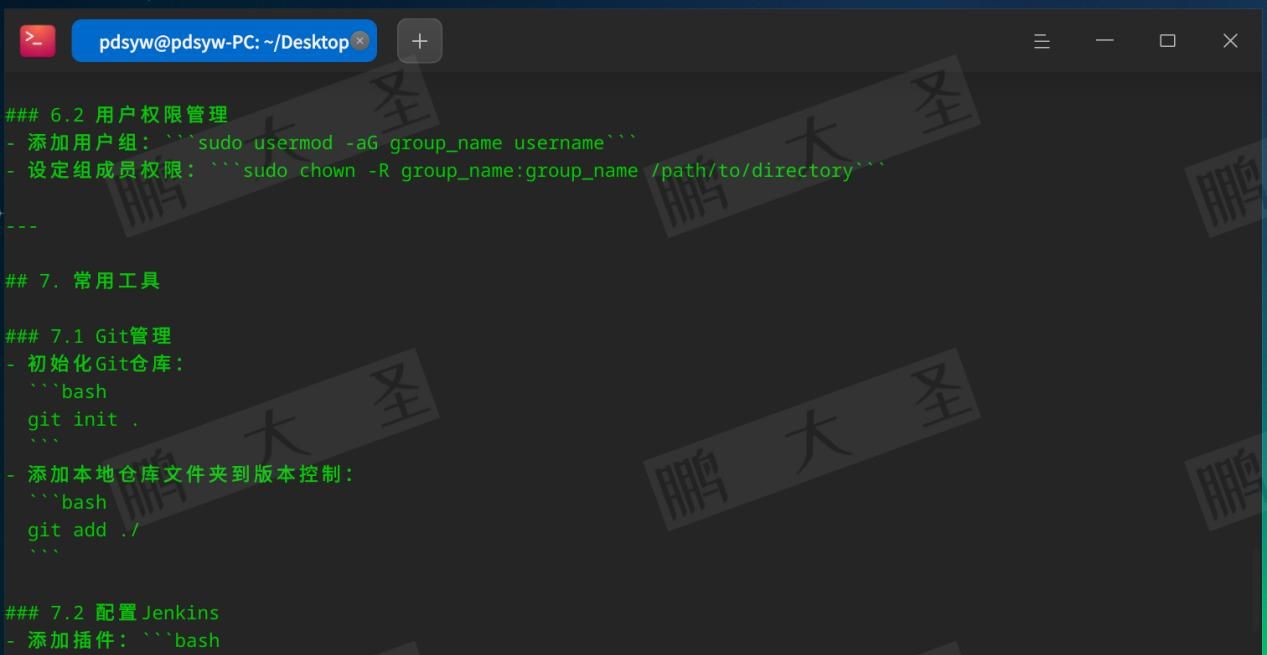Add a new terminal tab
The width and height of the screenshot is (1267, 655).
coord(419,41)
